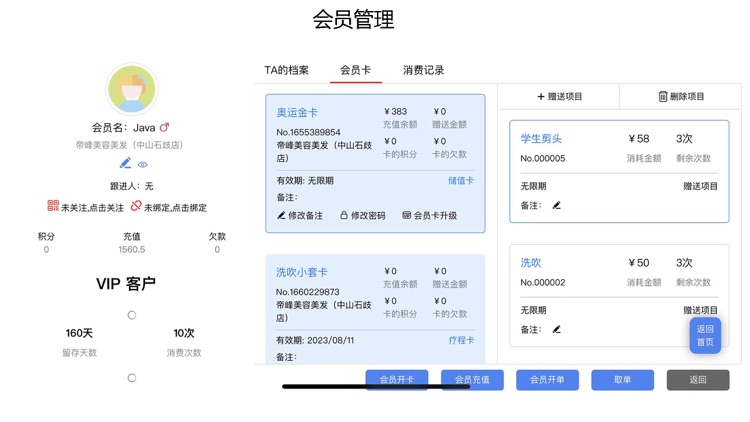Click the 取单 button
This screenshot has width=750, height=422.
pos(622,380)
